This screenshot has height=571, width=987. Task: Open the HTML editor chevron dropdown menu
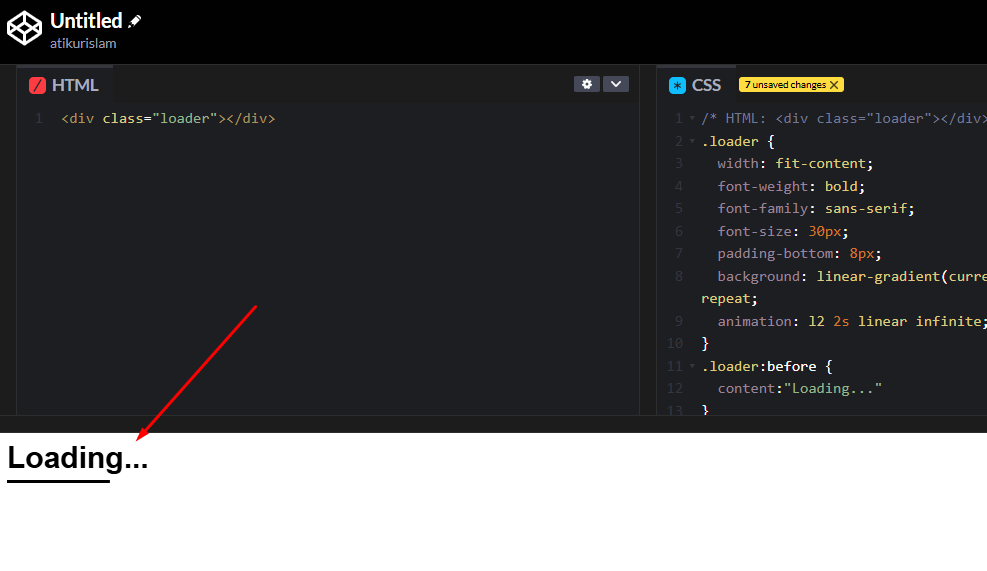[x=616, y=84]
